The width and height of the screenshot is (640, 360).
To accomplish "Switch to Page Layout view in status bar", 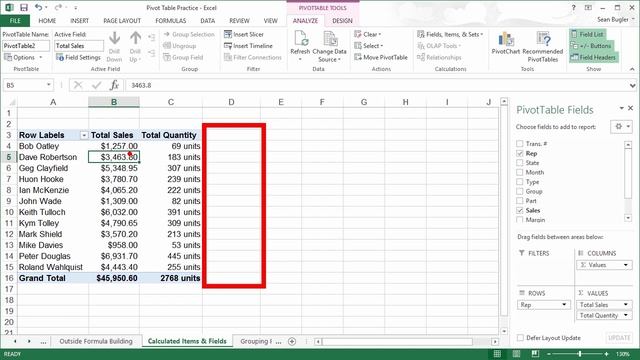I will (x=516, y=354).
